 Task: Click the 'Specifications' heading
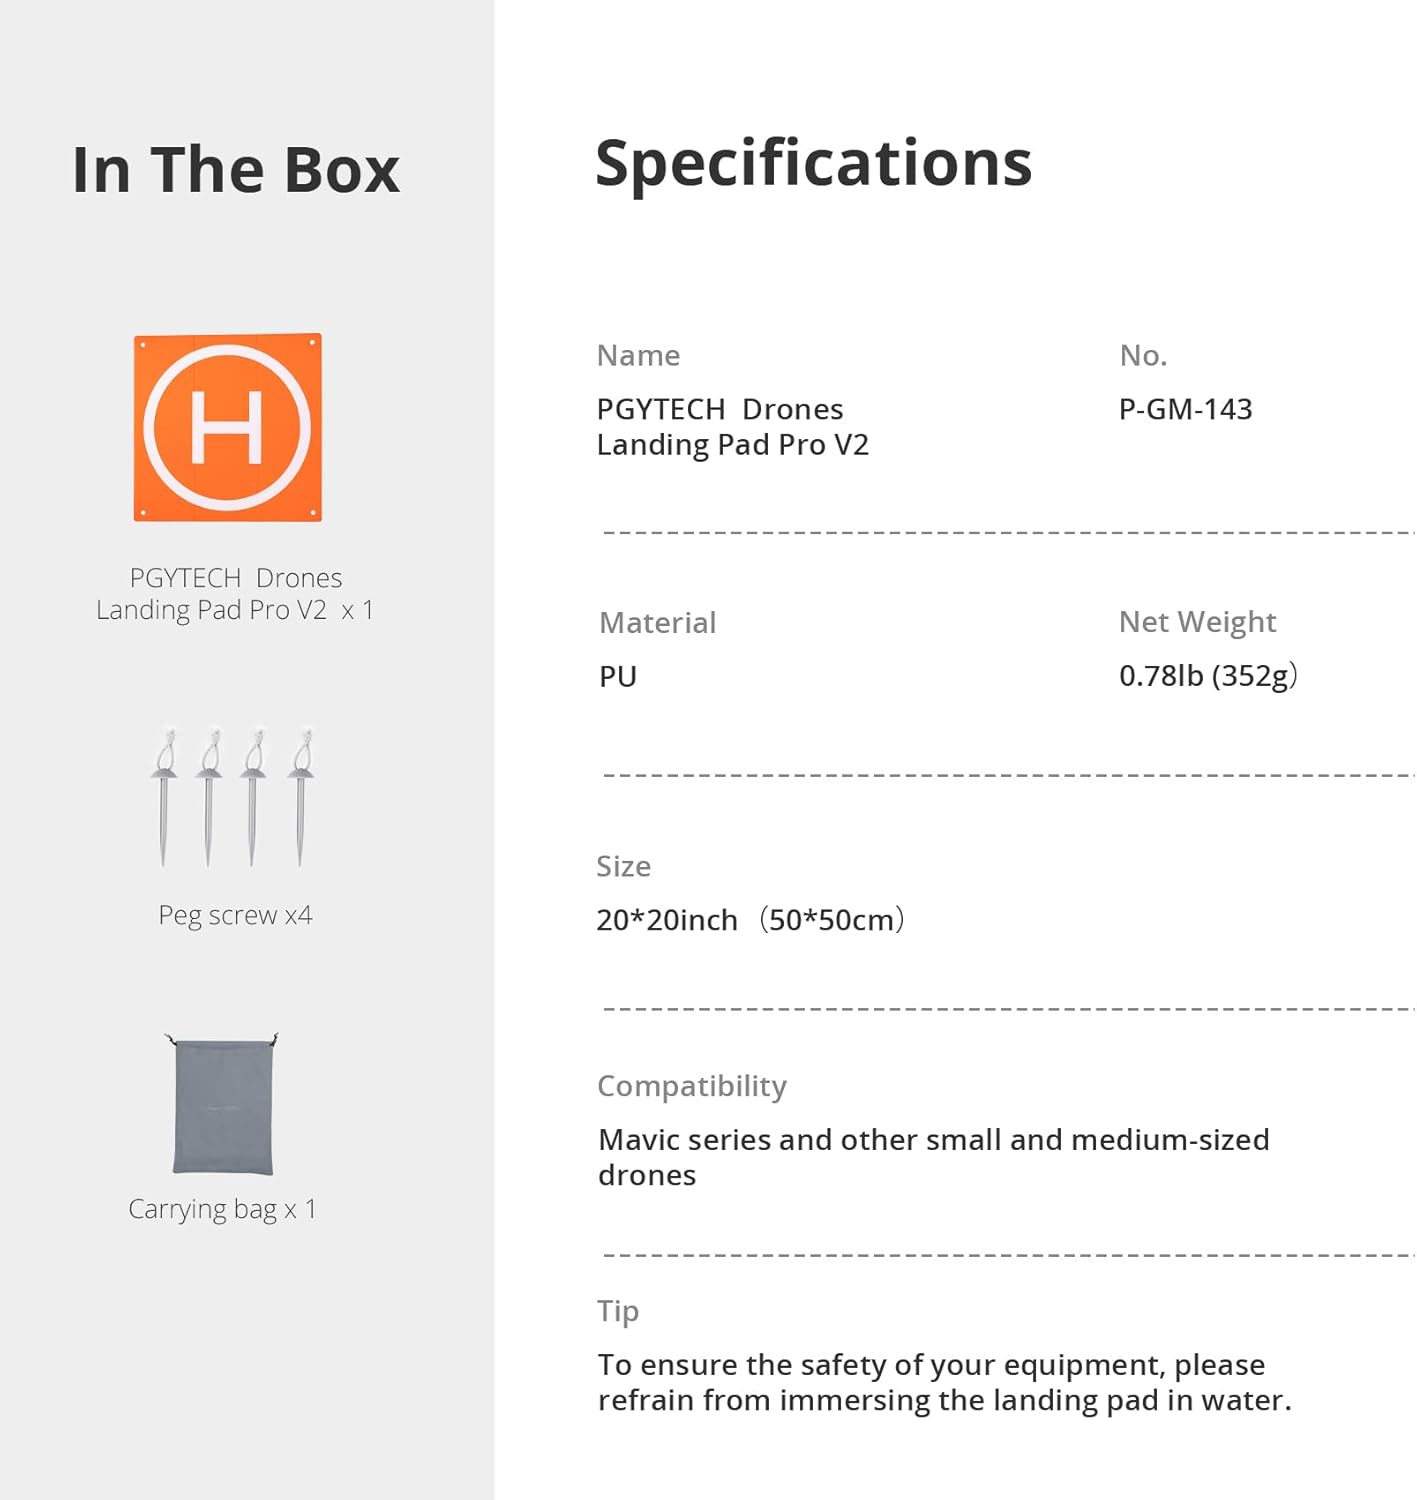point(813,163)
